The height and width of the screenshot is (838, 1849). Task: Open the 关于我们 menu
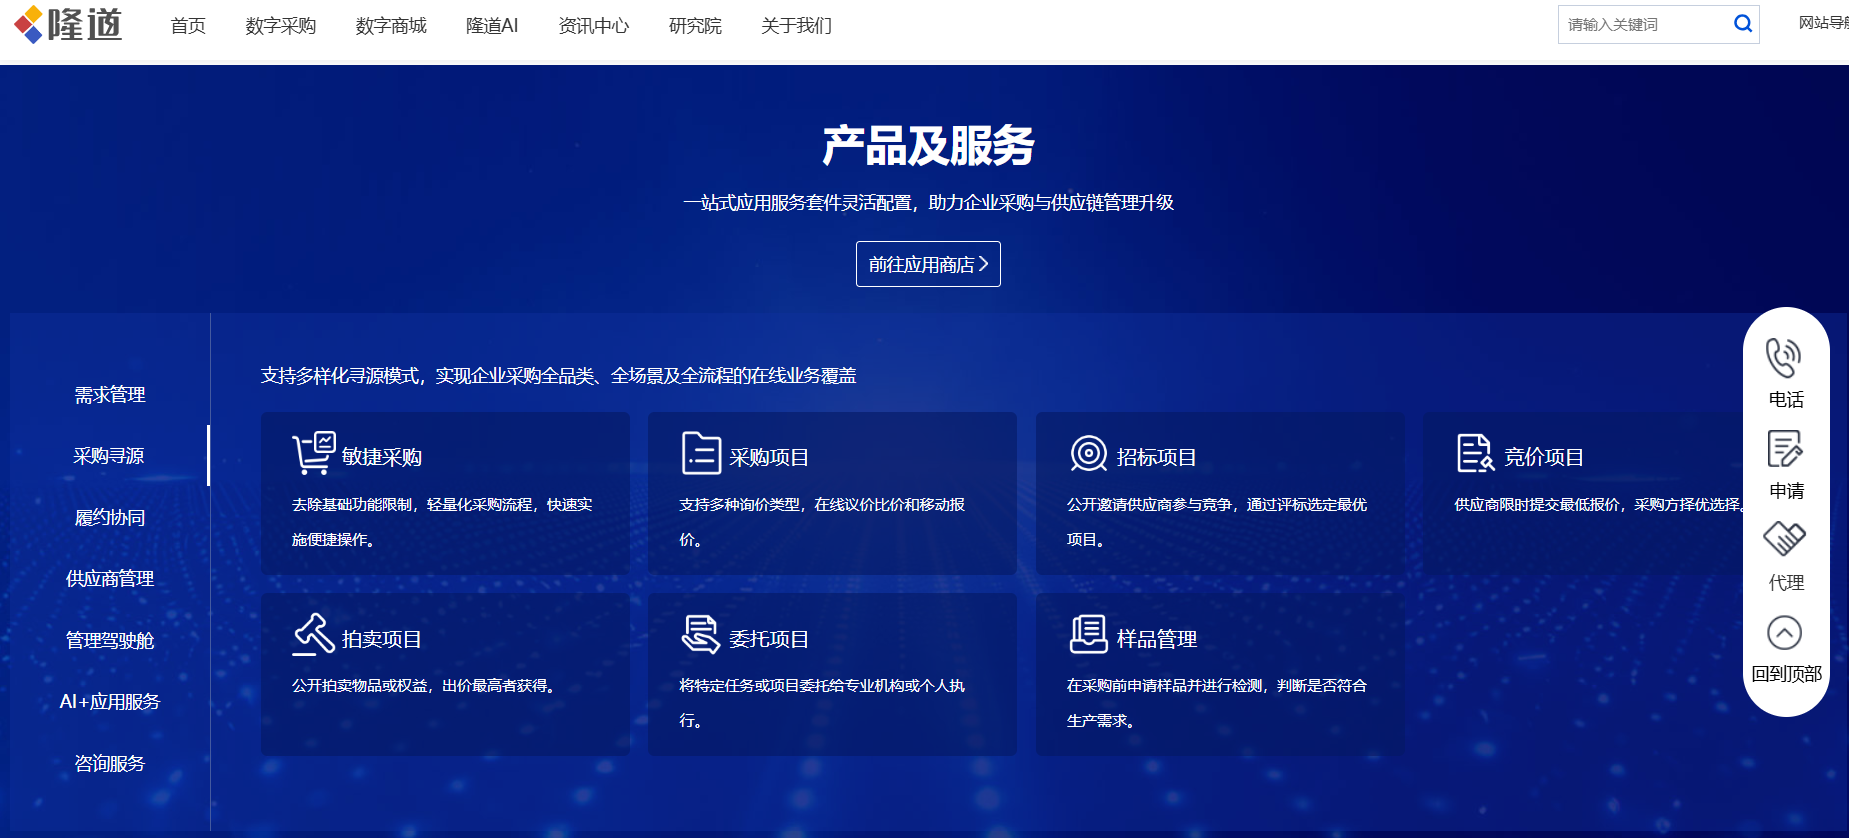[x=796, y=25]
